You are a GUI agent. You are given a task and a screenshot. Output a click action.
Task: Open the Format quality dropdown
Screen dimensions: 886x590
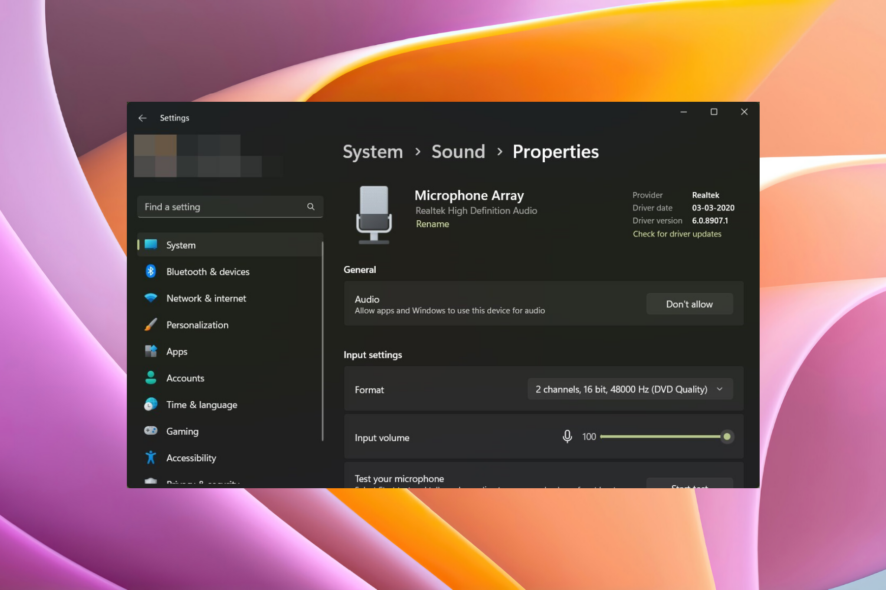pyautogui.click(x=630, y=389)
